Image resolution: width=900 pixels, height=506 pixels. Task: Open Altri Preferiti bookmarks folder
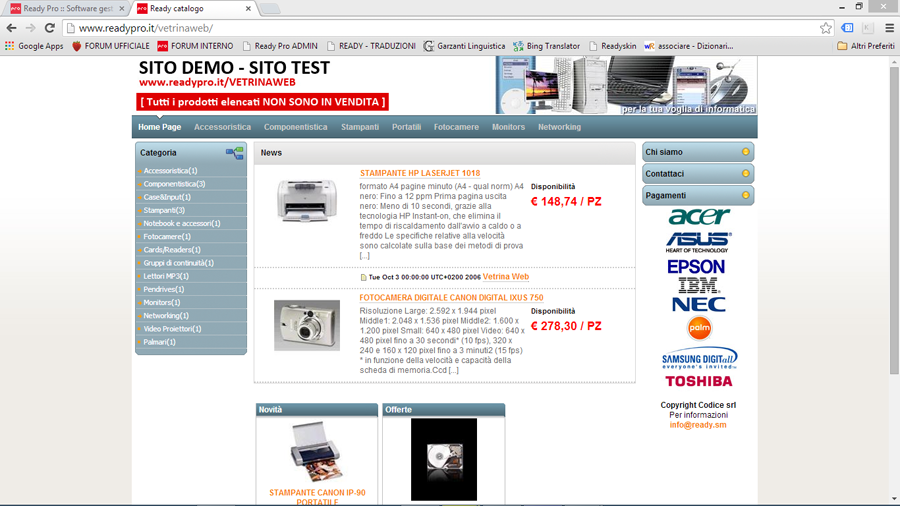coord(866,46)
